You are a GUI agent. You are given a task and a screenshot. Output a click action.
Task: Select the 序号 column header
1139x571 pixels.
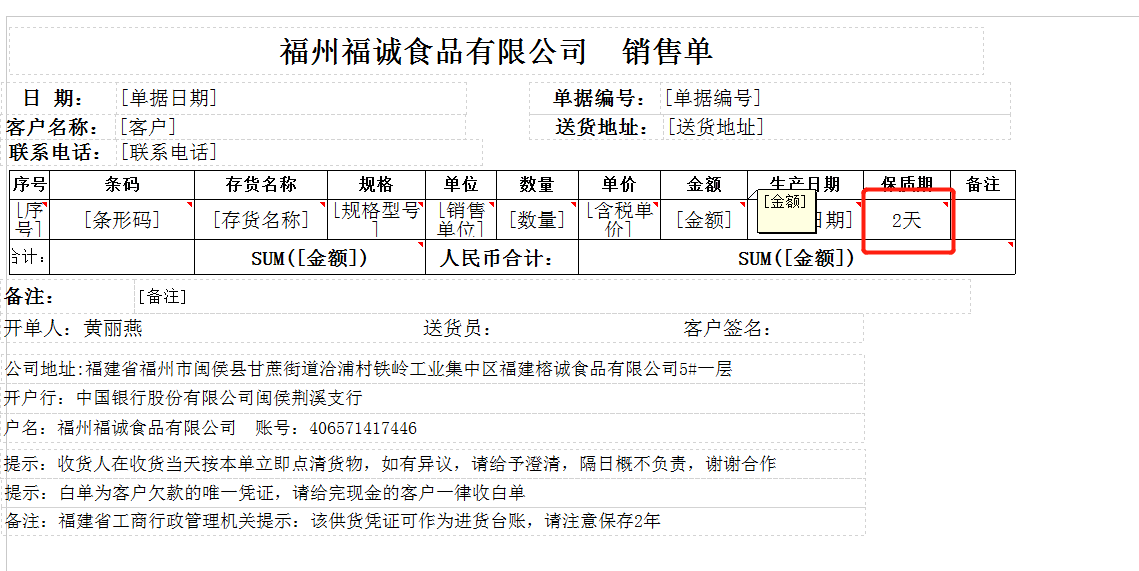pos(30,185)
